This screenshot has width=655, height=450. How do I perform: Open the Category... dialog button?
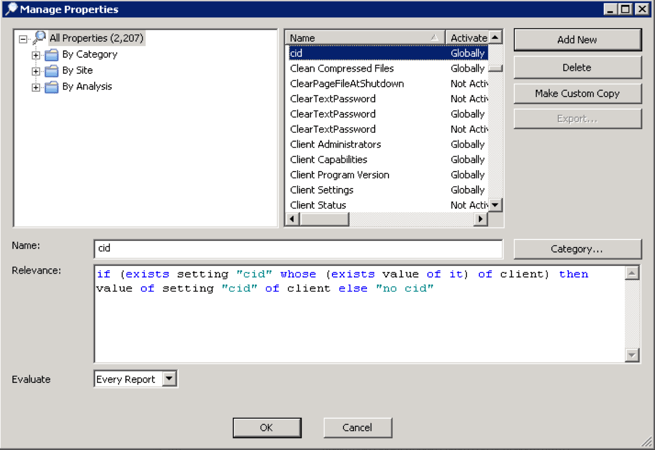pos(577,249)
